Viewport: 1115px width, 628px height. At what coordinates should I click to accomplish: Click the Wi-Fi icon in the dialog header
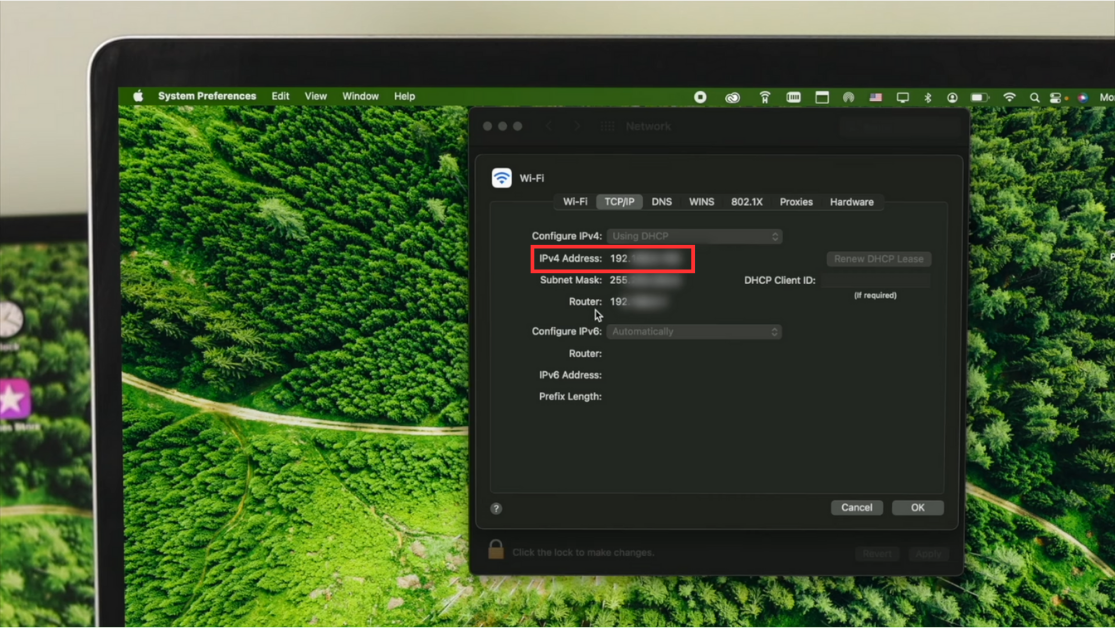501,178
